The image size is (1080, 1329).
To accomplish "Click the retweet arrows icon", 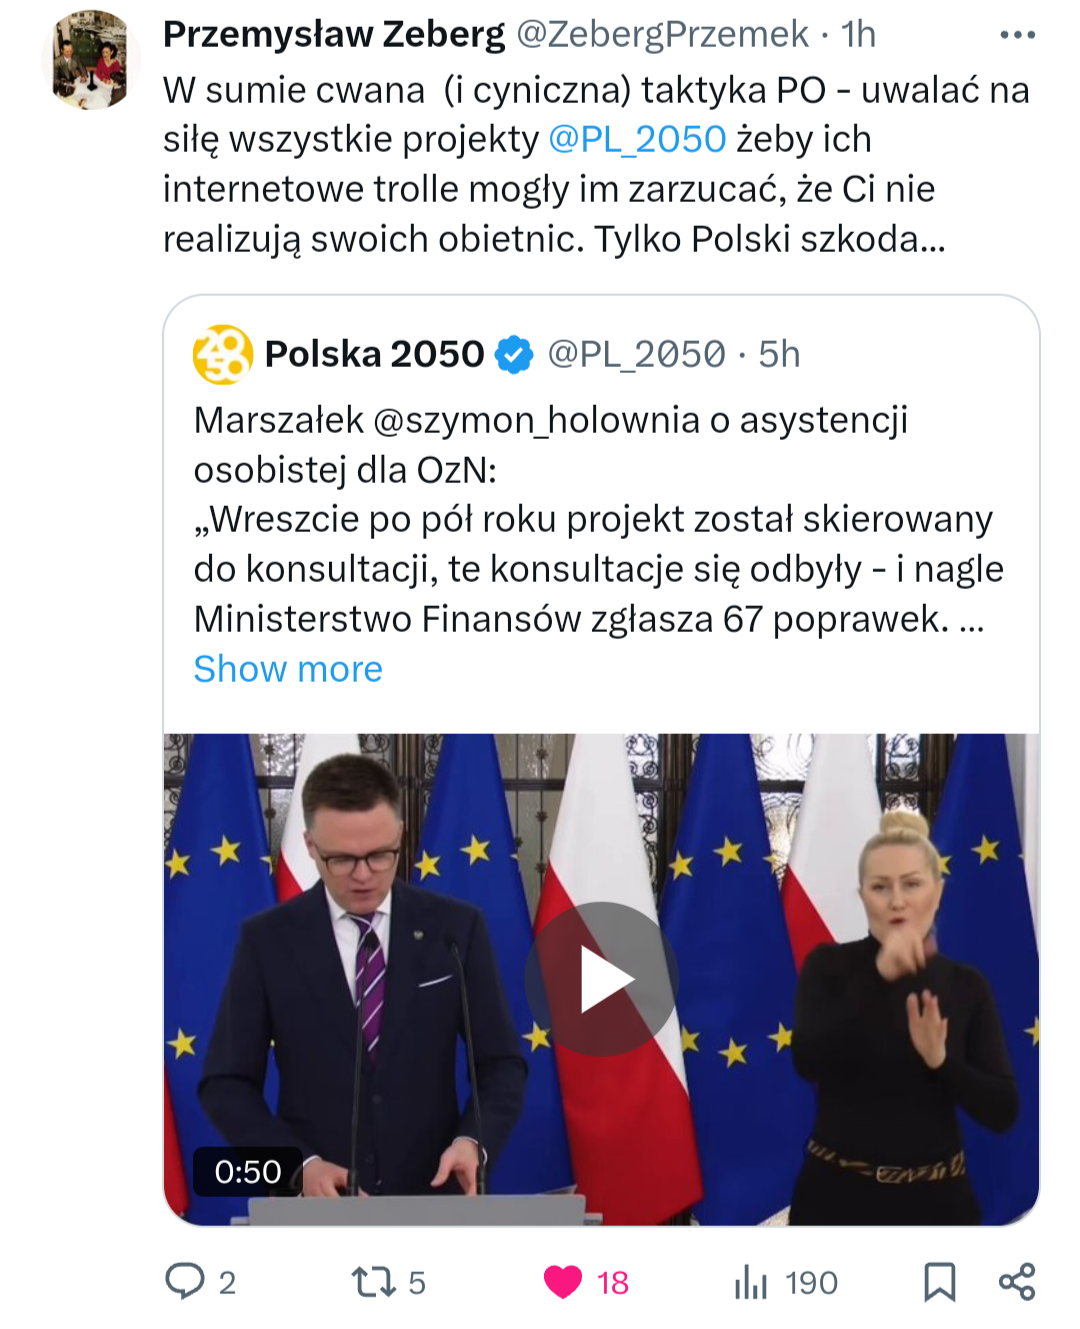I will (373, 1282).
